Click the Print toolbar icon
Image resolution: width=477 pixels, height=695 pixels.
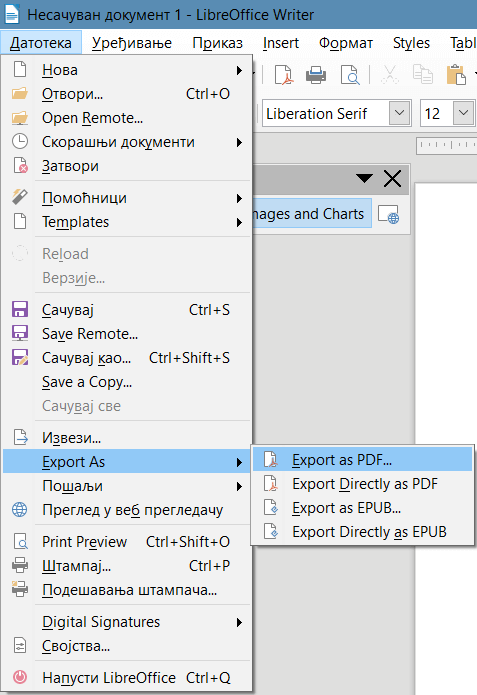(x=316, y=74)
